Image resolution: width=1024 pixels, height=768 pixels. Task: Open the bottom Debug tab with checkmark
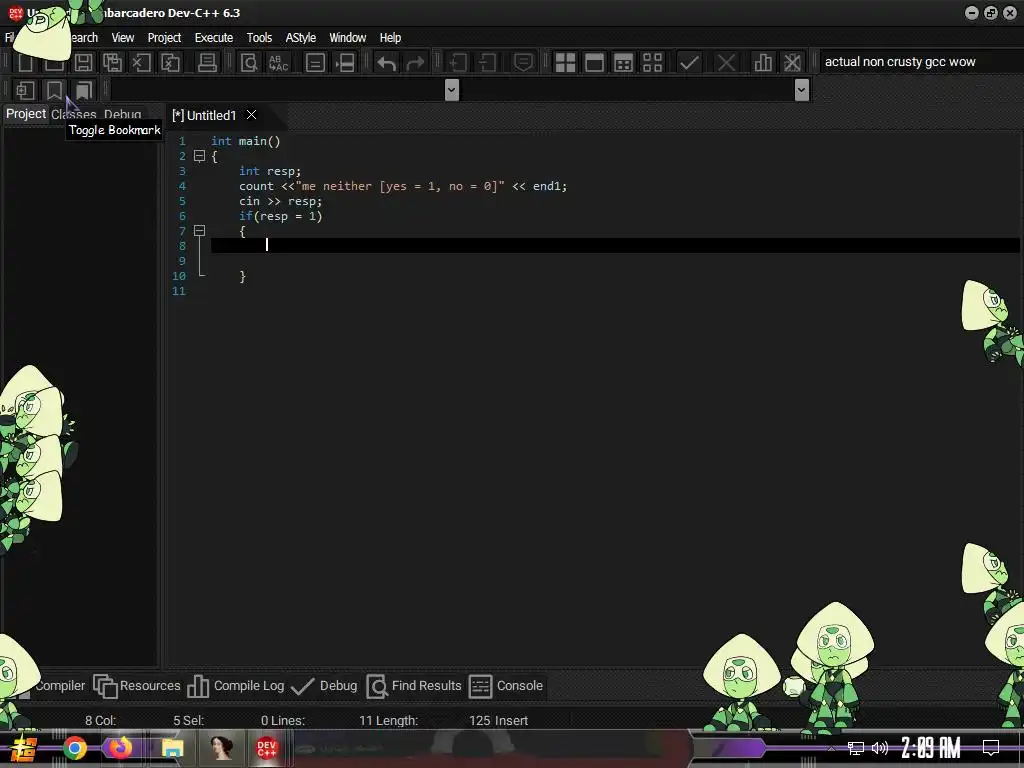point(324,686)
